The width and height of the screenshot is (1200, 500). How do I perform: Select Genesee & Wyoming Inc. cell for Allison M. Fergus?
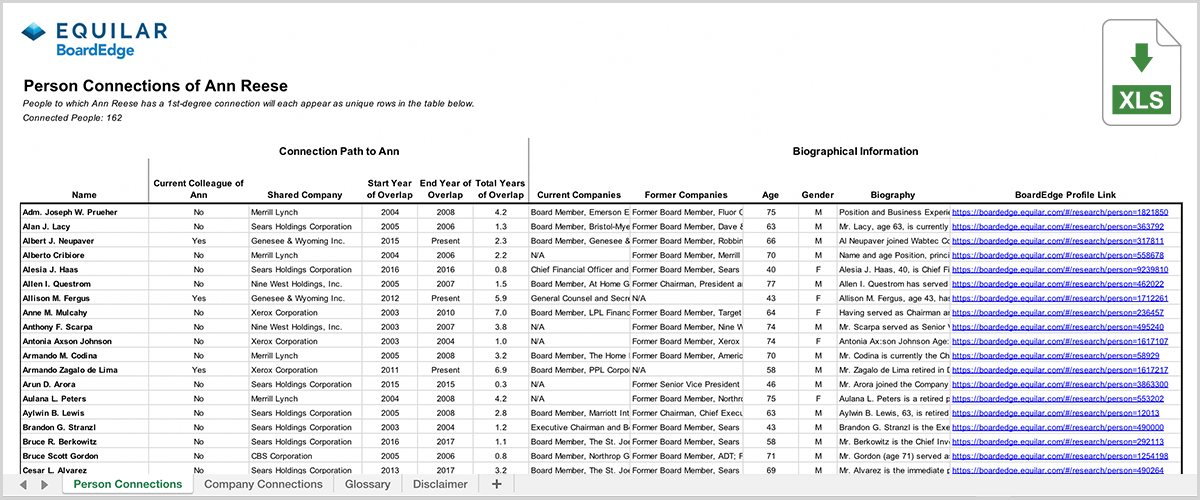[x=304, y=298]
